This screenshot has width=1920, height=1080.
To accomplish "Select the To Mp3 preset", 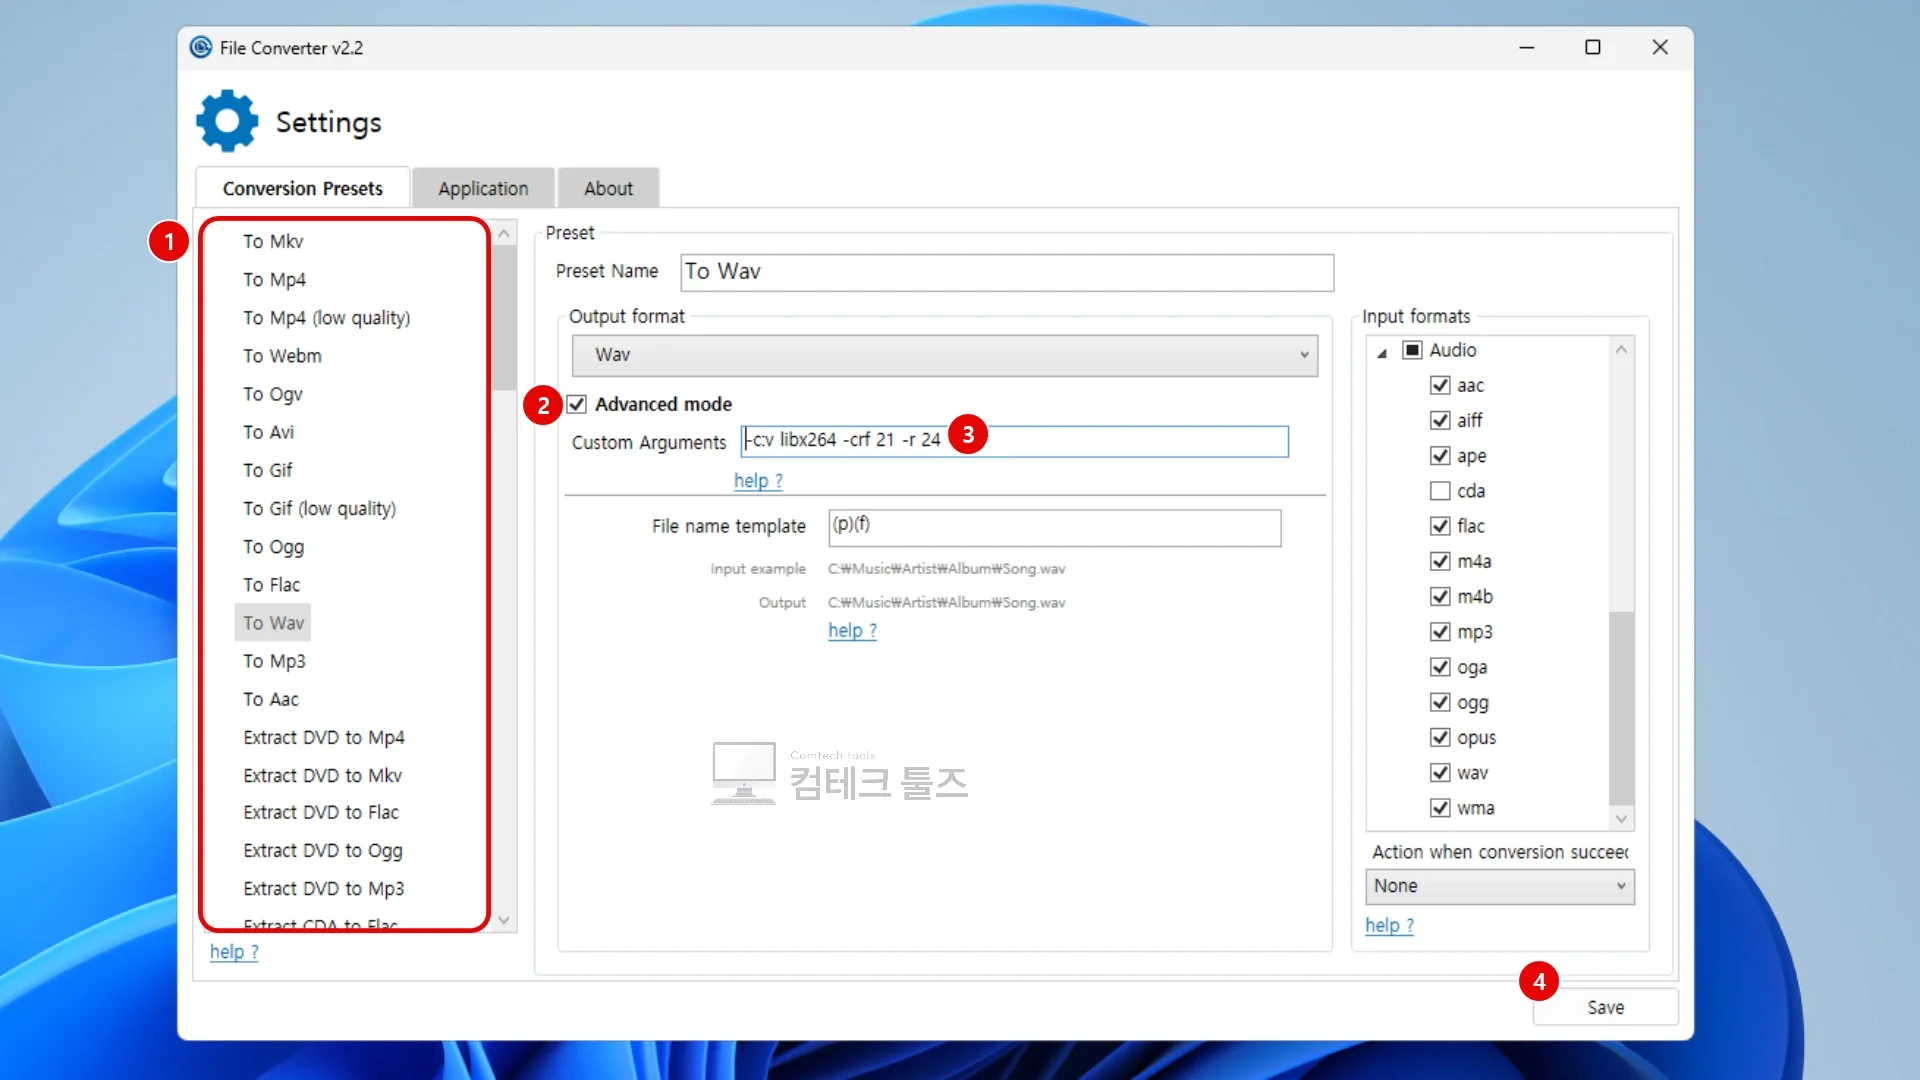I will [274, 661].
